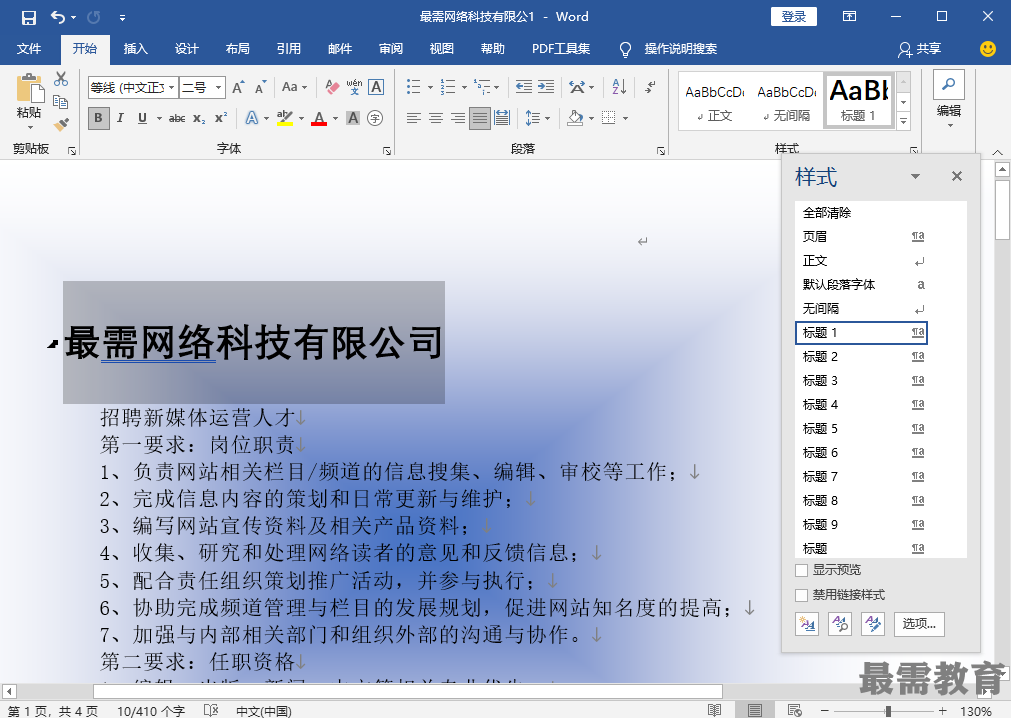Enable the 显示预览 checkbox

coord(801,570)
